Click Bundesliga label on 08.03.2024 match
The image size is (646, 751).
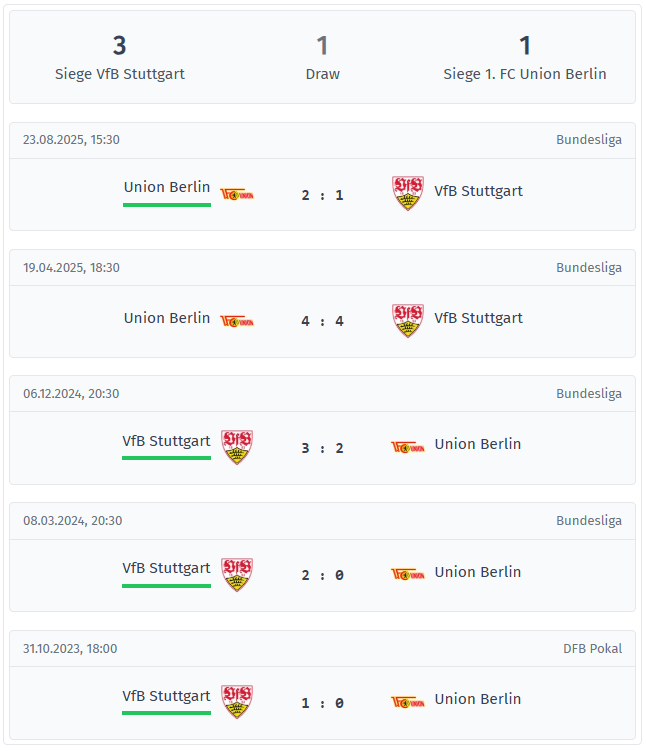pos(589,520)
